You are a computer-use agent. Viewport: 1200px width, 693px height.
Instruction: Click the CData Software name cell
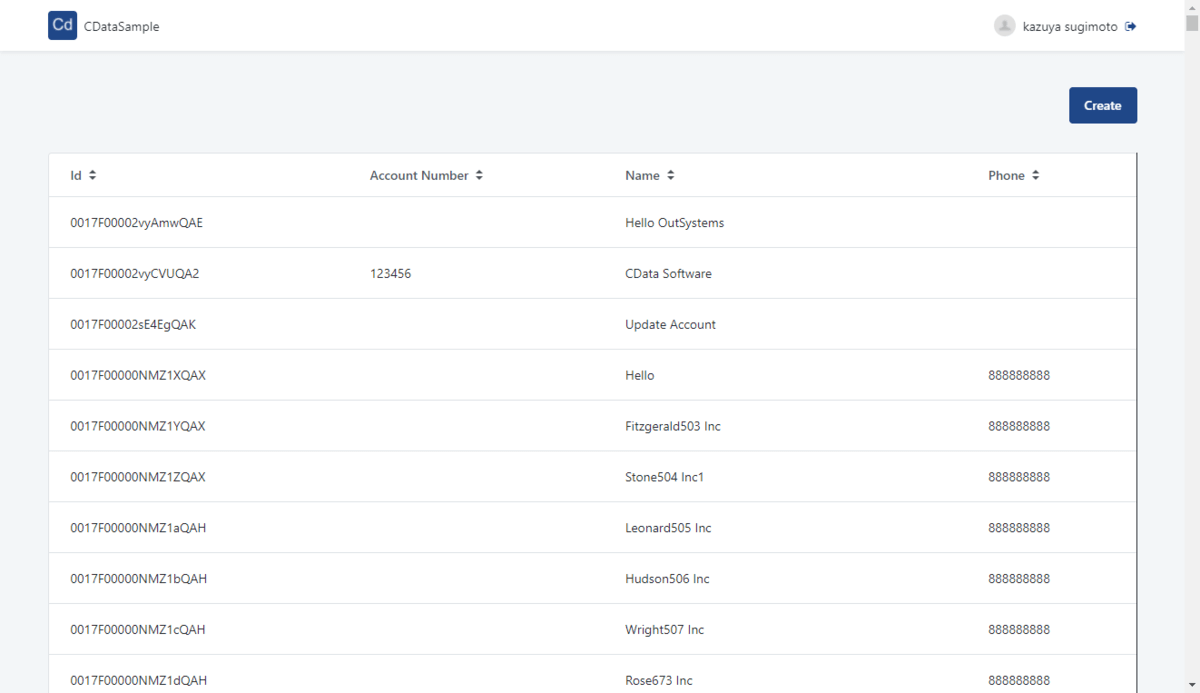point(668,274)
